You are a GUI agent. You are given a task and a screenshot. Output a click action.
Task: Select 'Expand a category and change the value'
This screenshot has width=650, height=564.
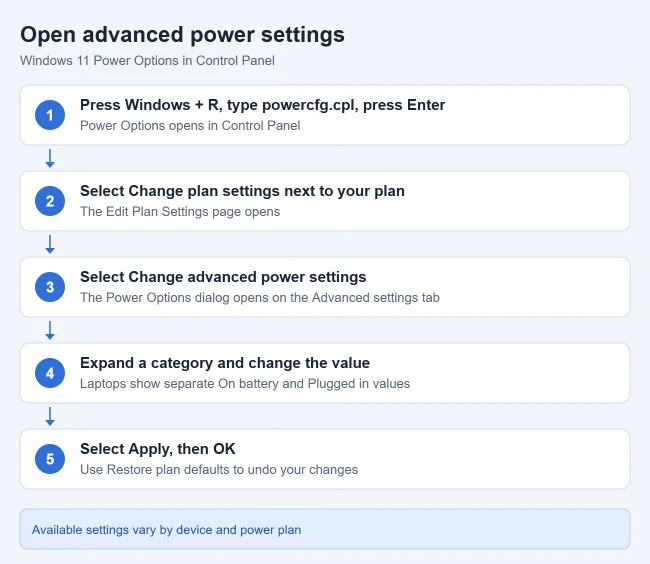[x=225, y=363]
